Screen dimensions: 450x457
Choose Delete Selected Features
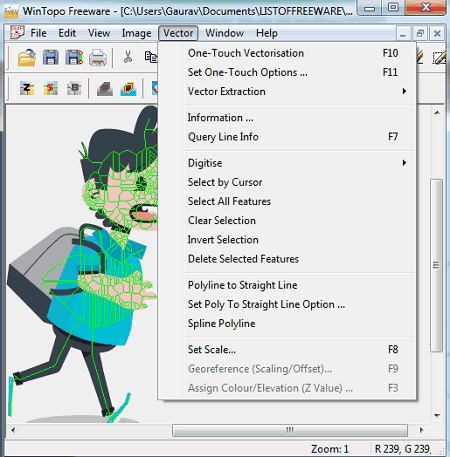(x=287, y=259)
